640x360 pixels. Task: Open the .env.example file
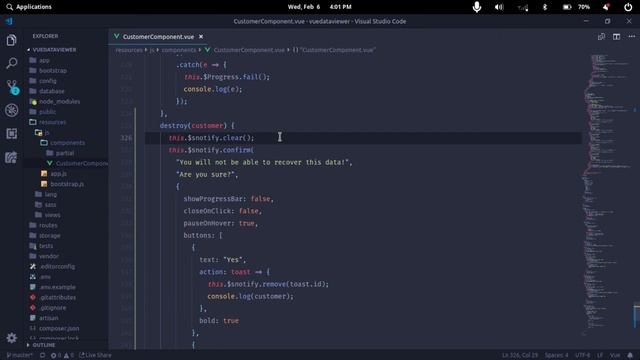pos(58,287)
